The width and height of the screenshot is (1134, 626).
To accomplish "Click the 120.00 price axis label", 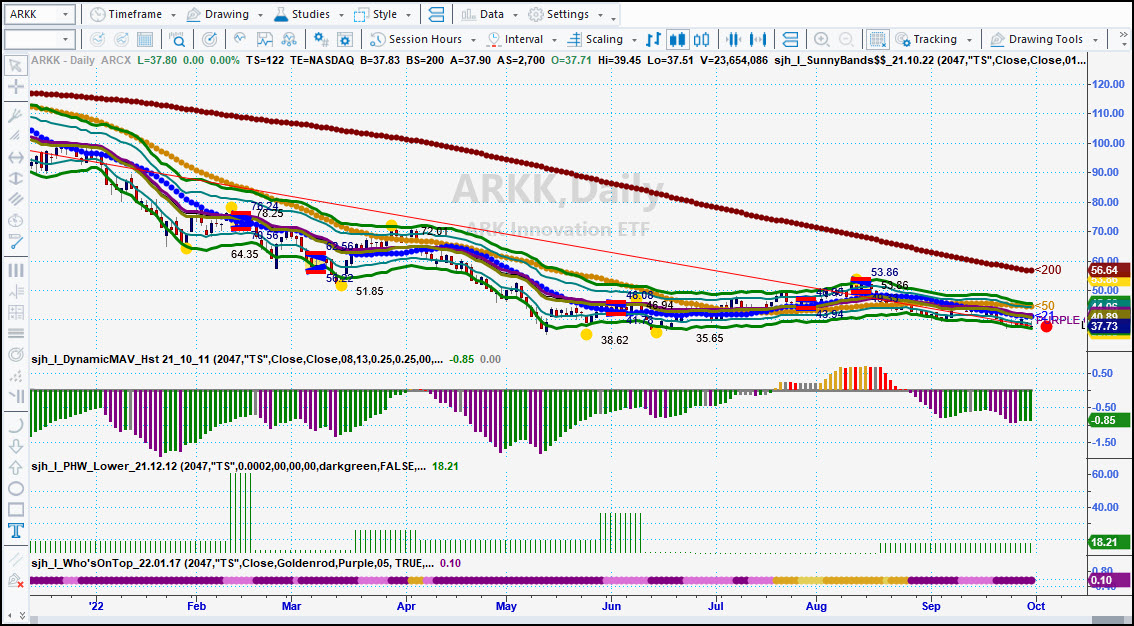I will click(1109, 84).
